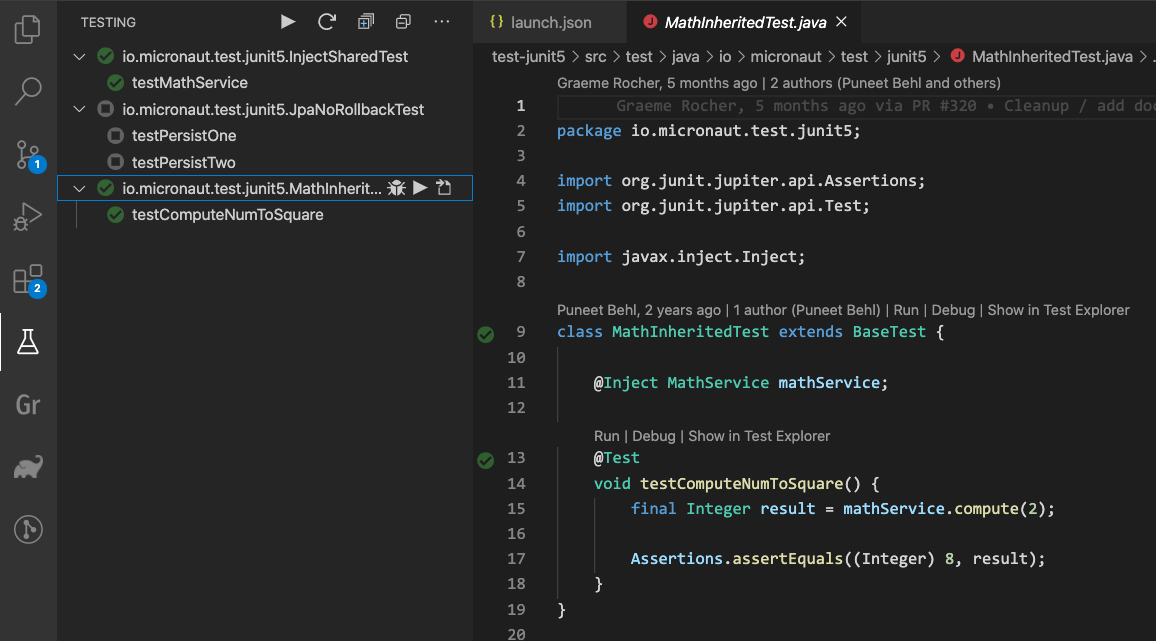The image size is (1156, 641).
Task: Click the testPersistOne unrun status icon
Action: [115, 136]
